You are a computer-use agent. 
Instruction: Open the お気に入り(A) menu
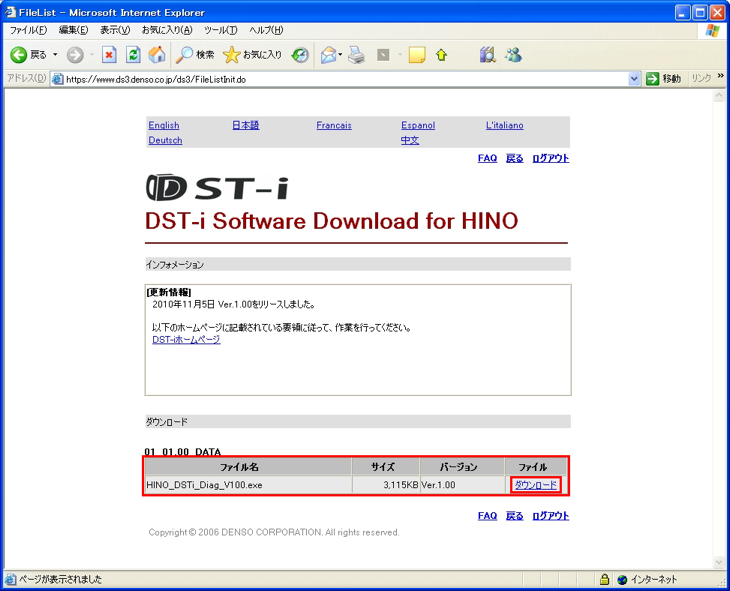click(167, 30)
